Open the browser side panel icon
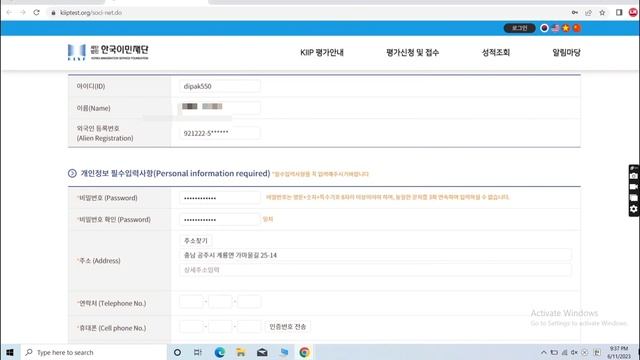 [619, 13]
